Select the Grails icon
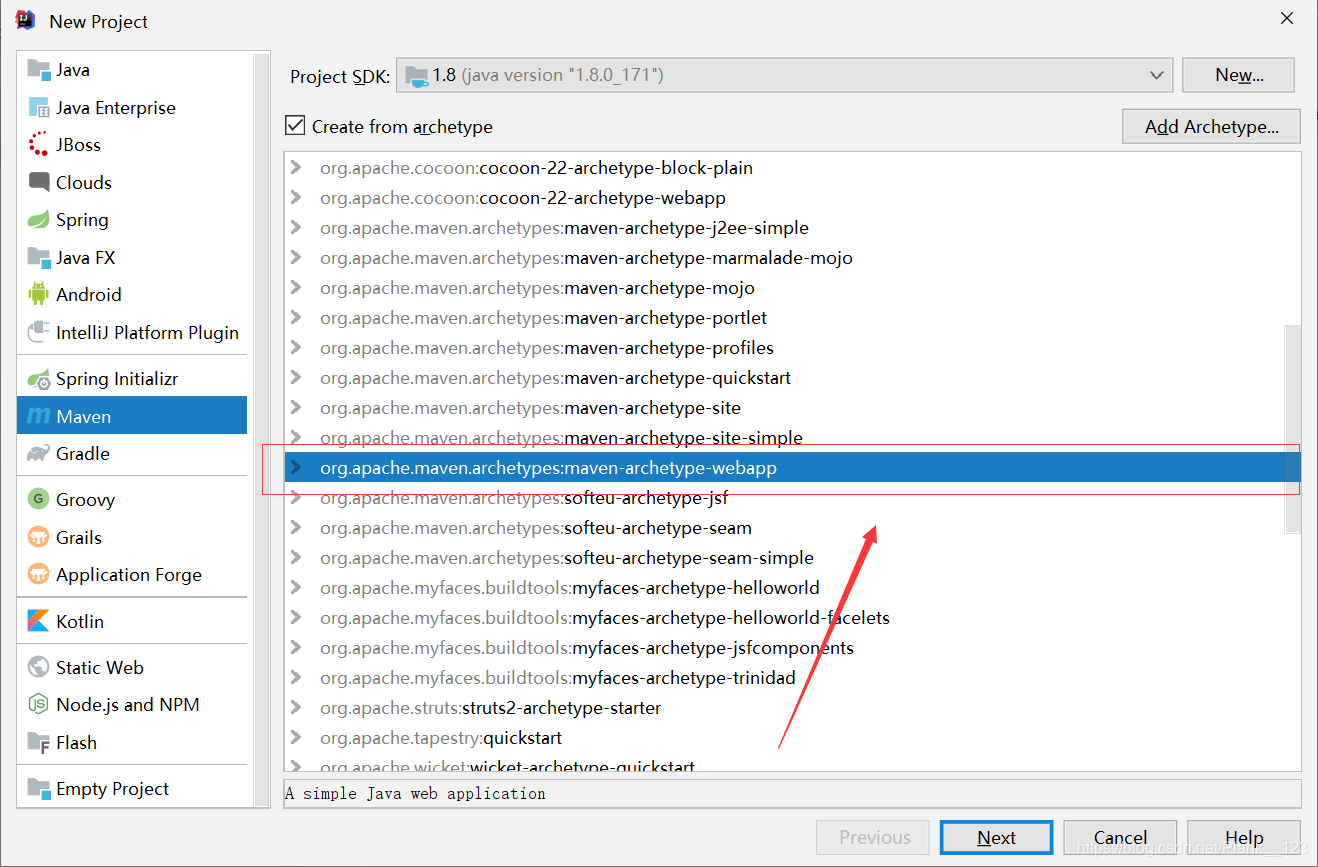Viewport: 1318px width, 867px height. coord(39,537)
